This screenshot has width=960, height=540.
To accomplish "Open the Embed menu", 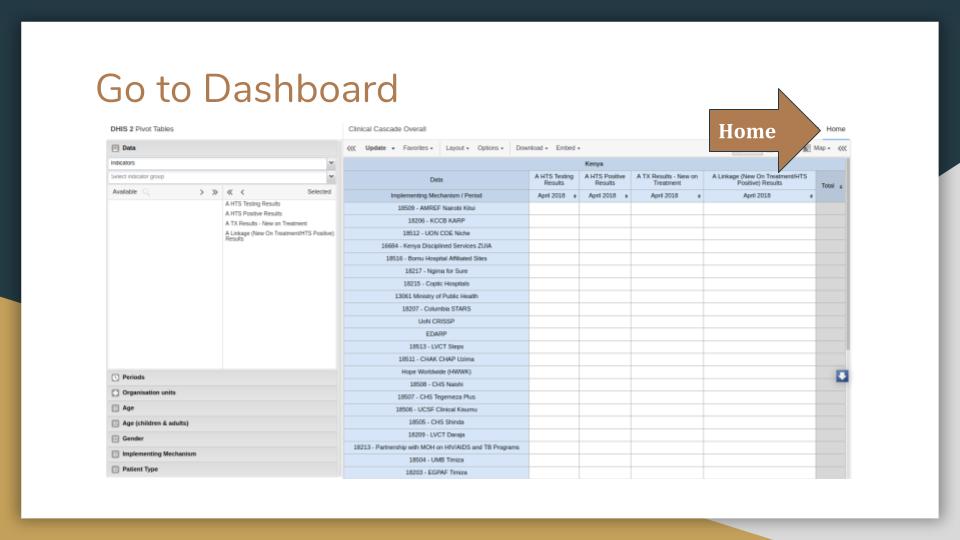I will click(568, 148).
